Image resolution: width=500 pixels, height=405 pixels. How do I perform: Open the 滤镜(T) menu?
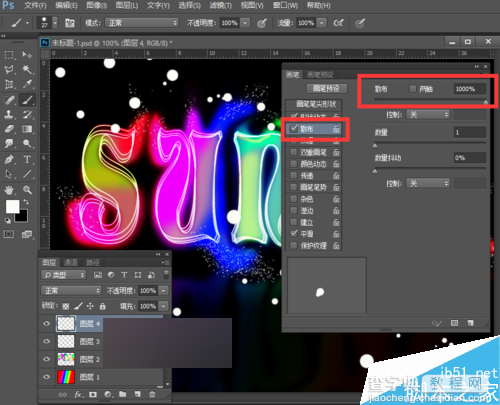point(221,5)
